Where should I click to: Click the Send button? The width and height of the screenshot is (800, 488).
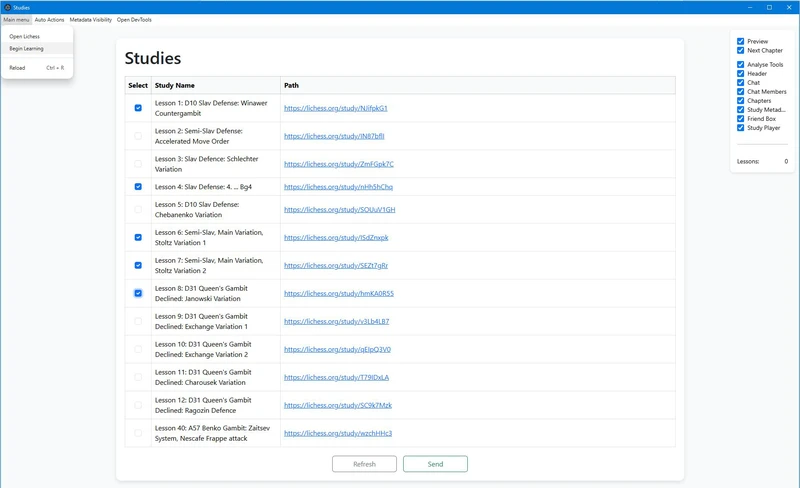(435, 464)
